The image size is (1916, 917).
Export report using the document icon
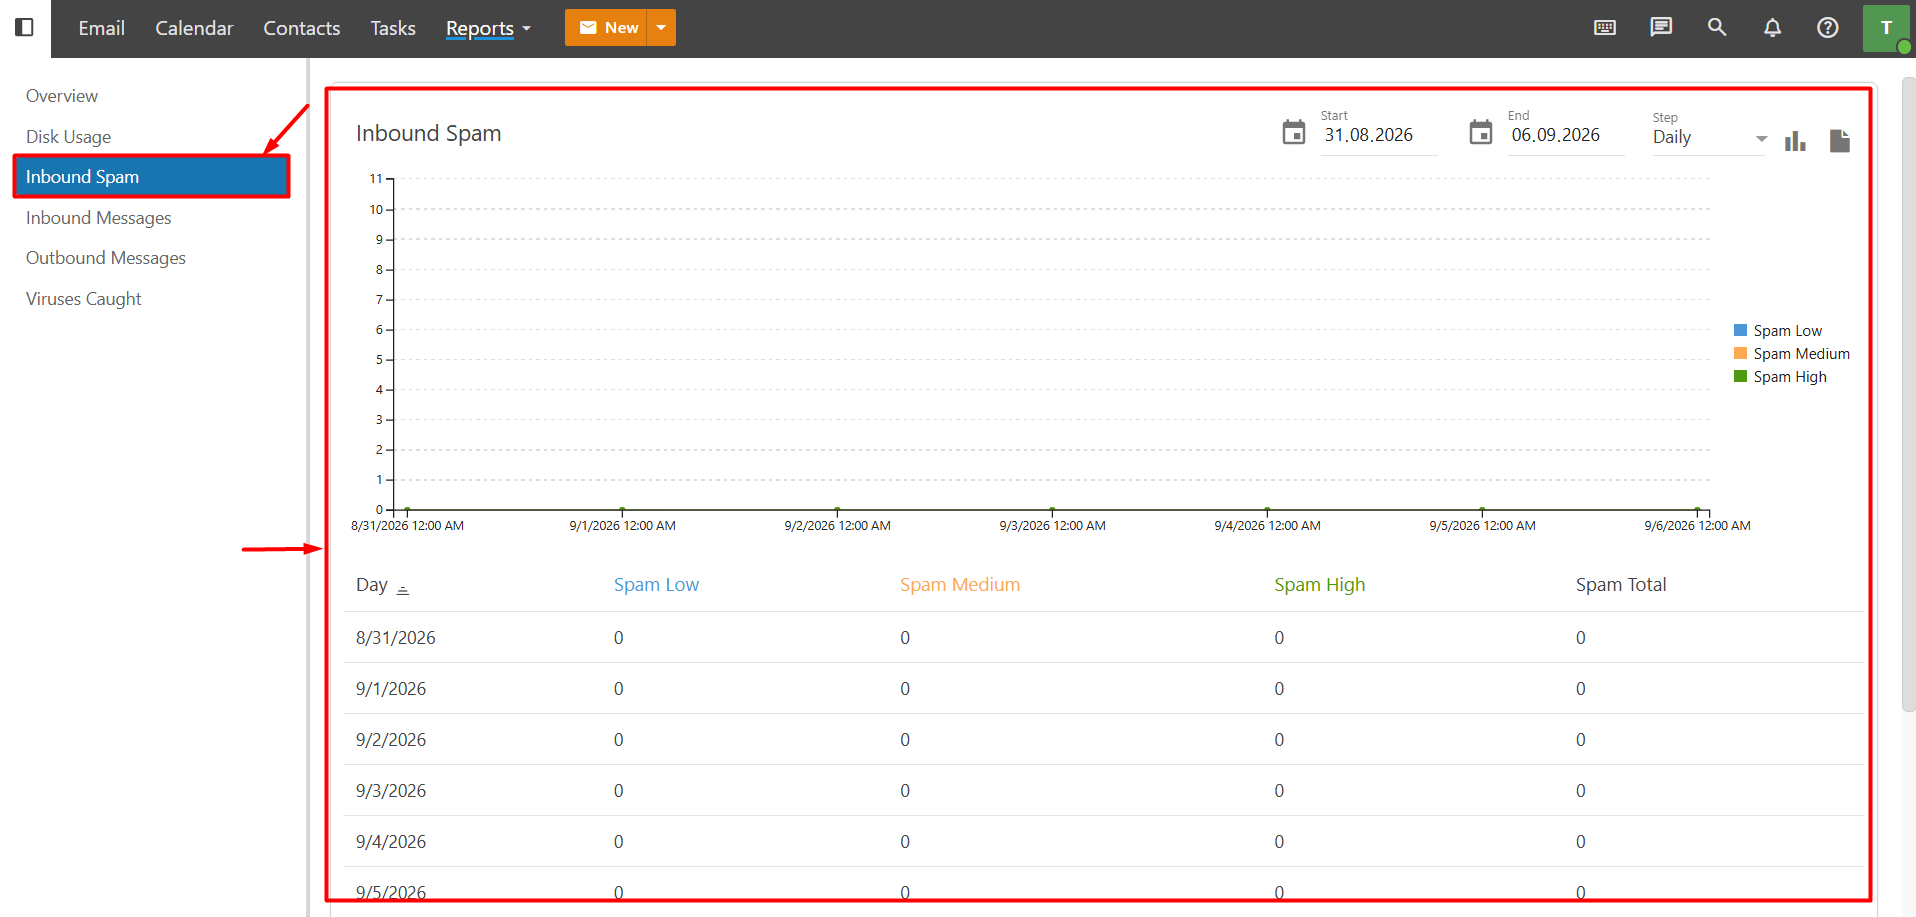tap(1840, 141)
